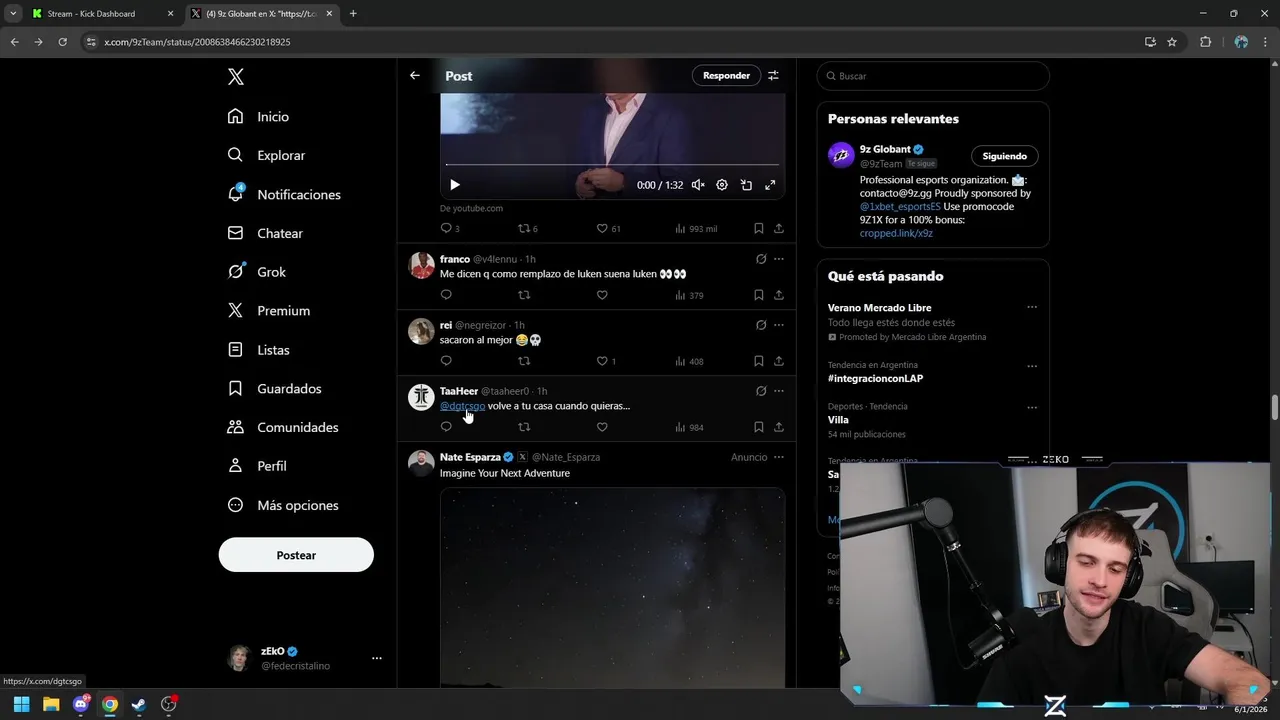Bookmark the main post
The width and height of the screenshot is (1280, 720).
759,228
